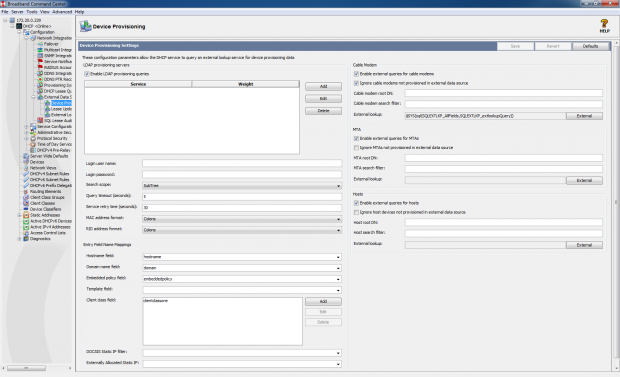
Task: Click the DDNS PTR Records icon
Action: click(40, 79)
